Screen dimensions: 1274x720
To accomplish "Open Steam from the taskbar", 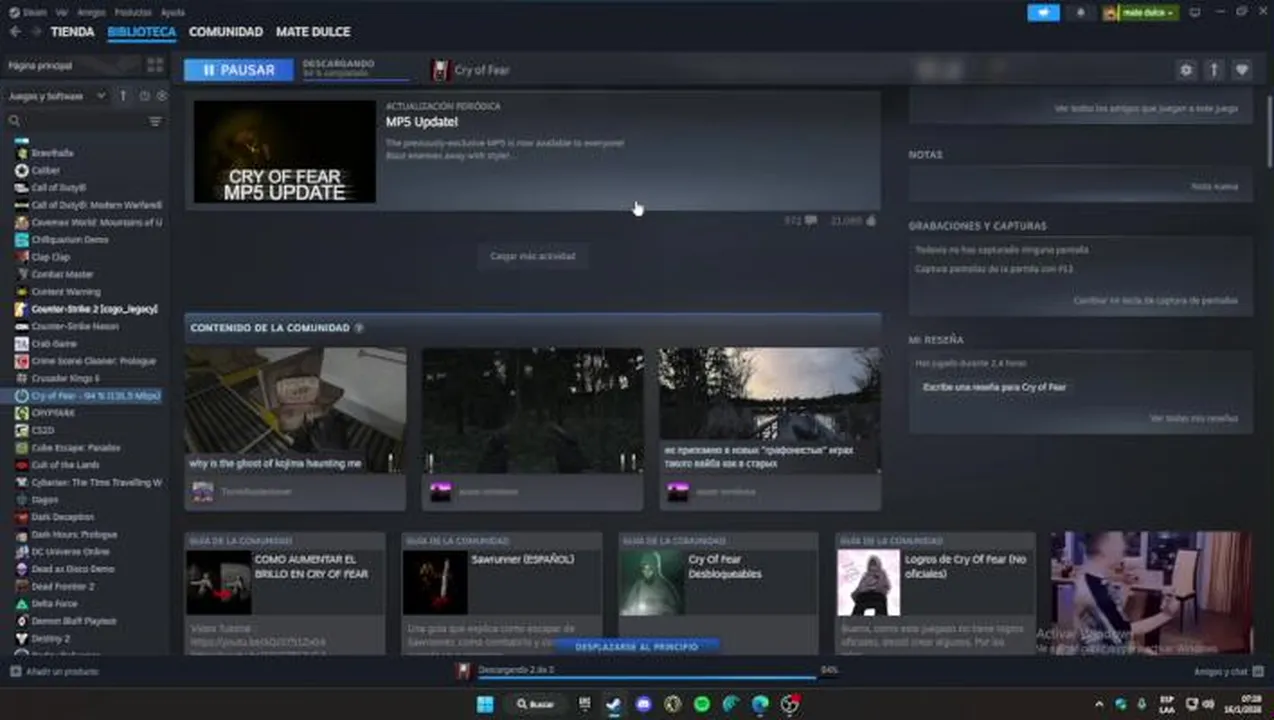I will click(614, 704).
